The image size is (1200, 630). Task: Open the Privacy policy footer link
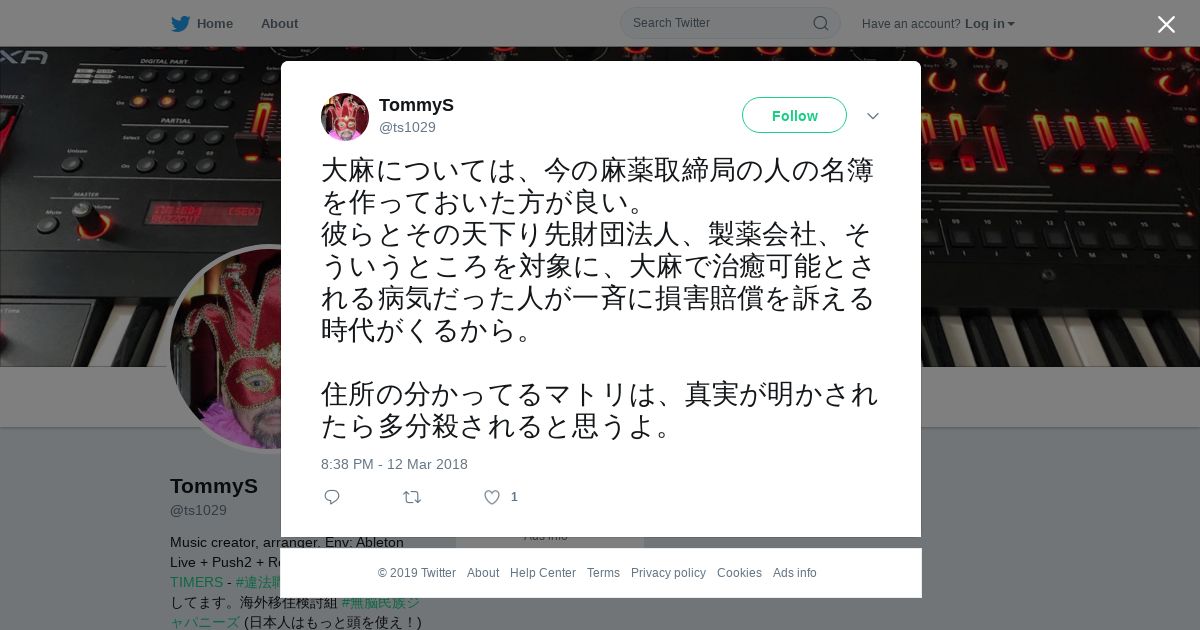pos(668,573)
